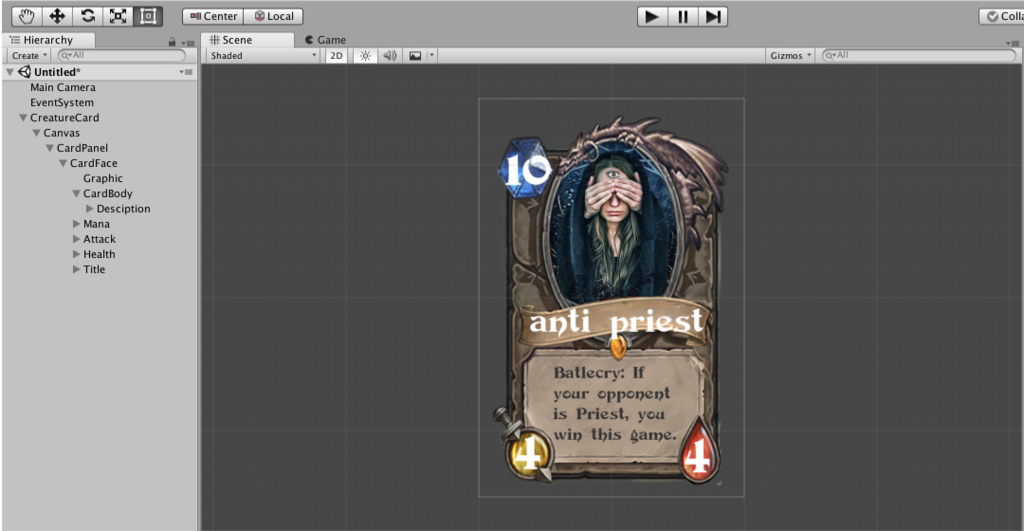Click the card portrait artwork
The height and width of the screenshot is (531, 1024).
(614, 222)
